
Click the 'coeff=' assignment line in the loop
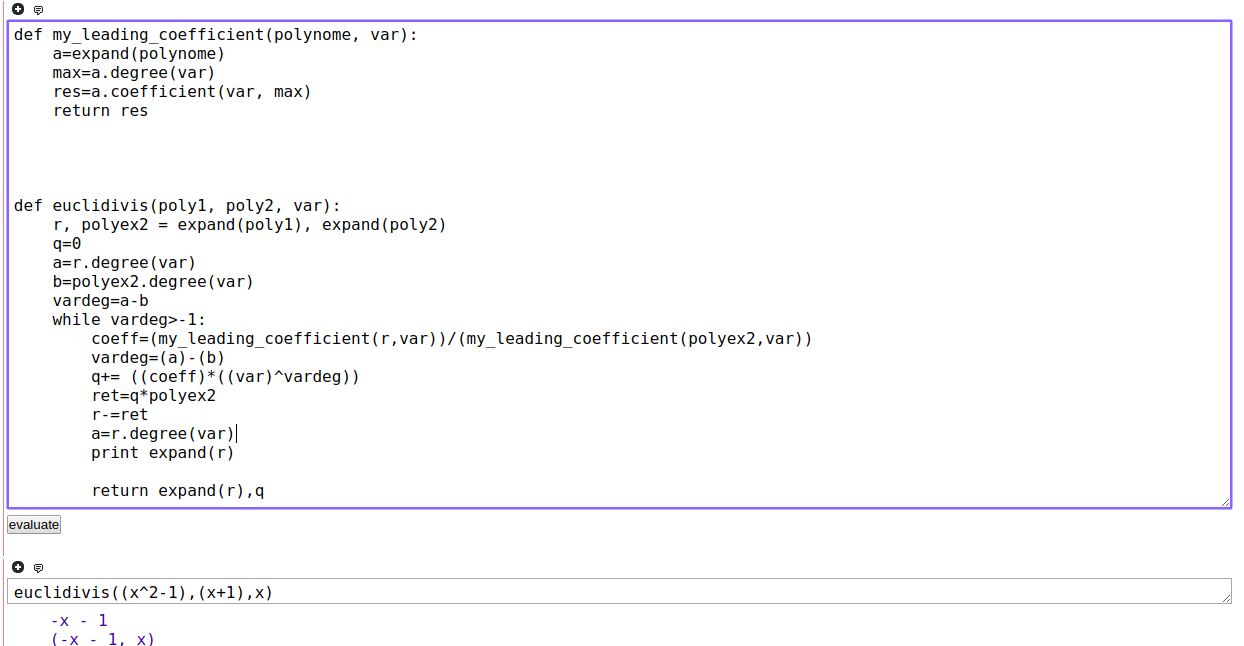450,339
